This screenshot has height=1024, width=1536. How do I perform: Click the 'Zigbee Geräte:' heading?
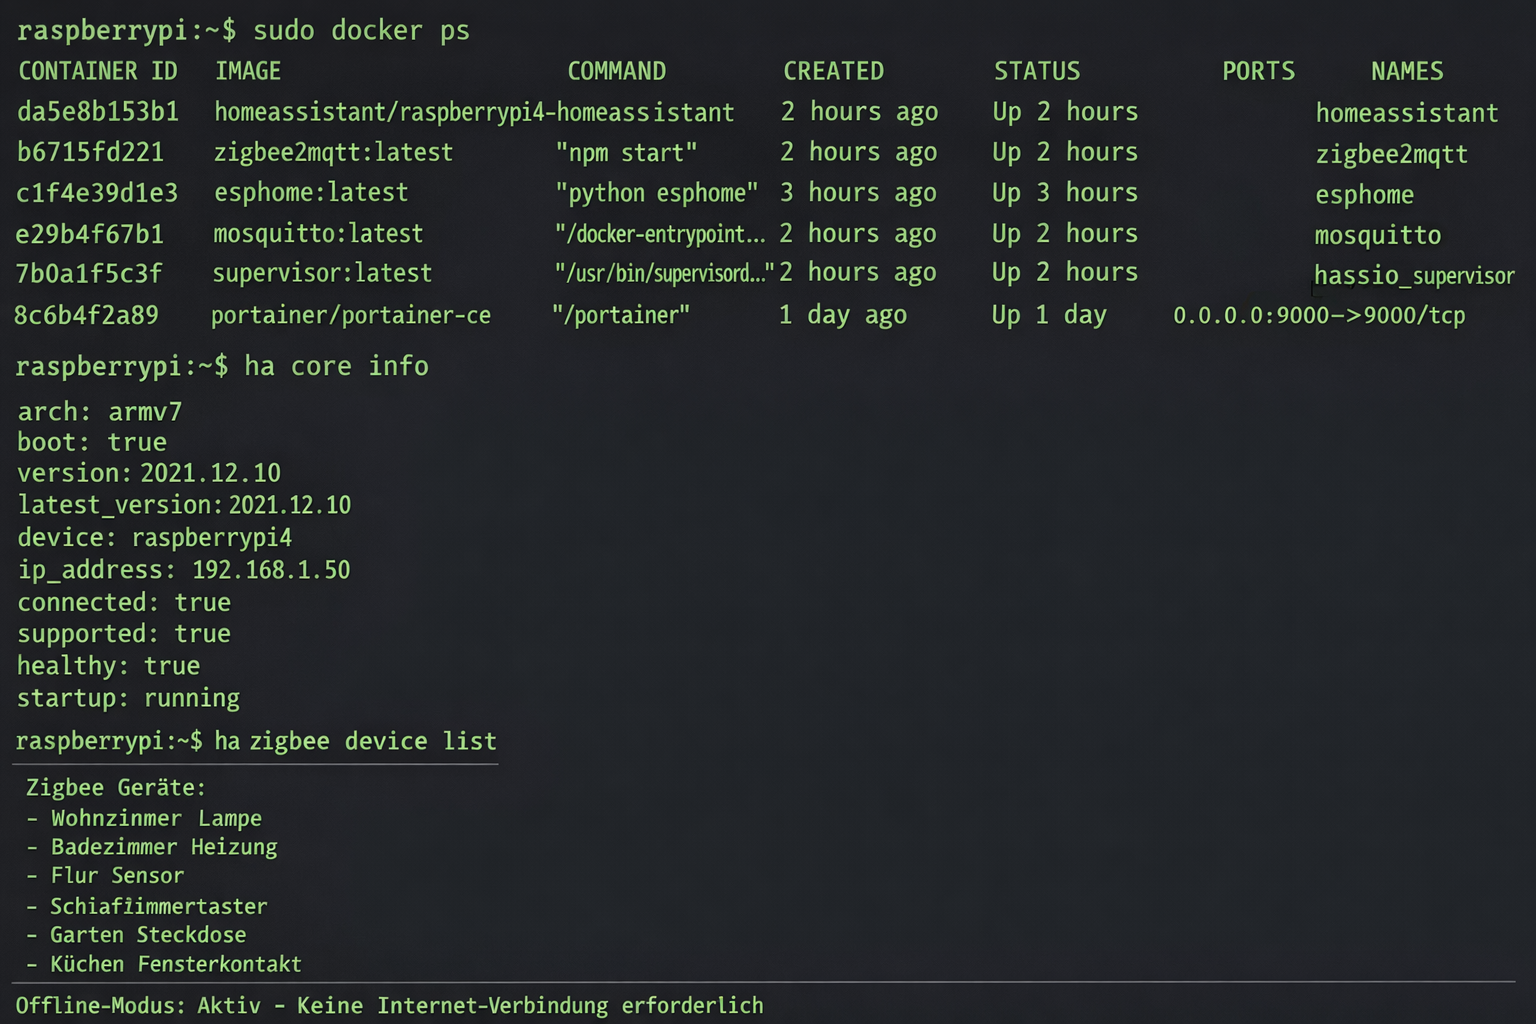(116, 787)
